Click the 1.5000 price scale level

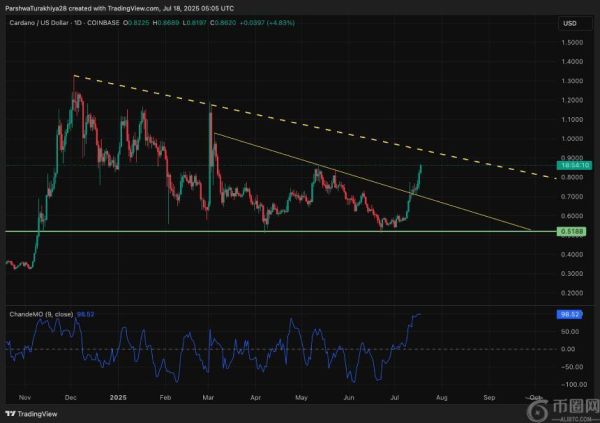coord(572,43)
